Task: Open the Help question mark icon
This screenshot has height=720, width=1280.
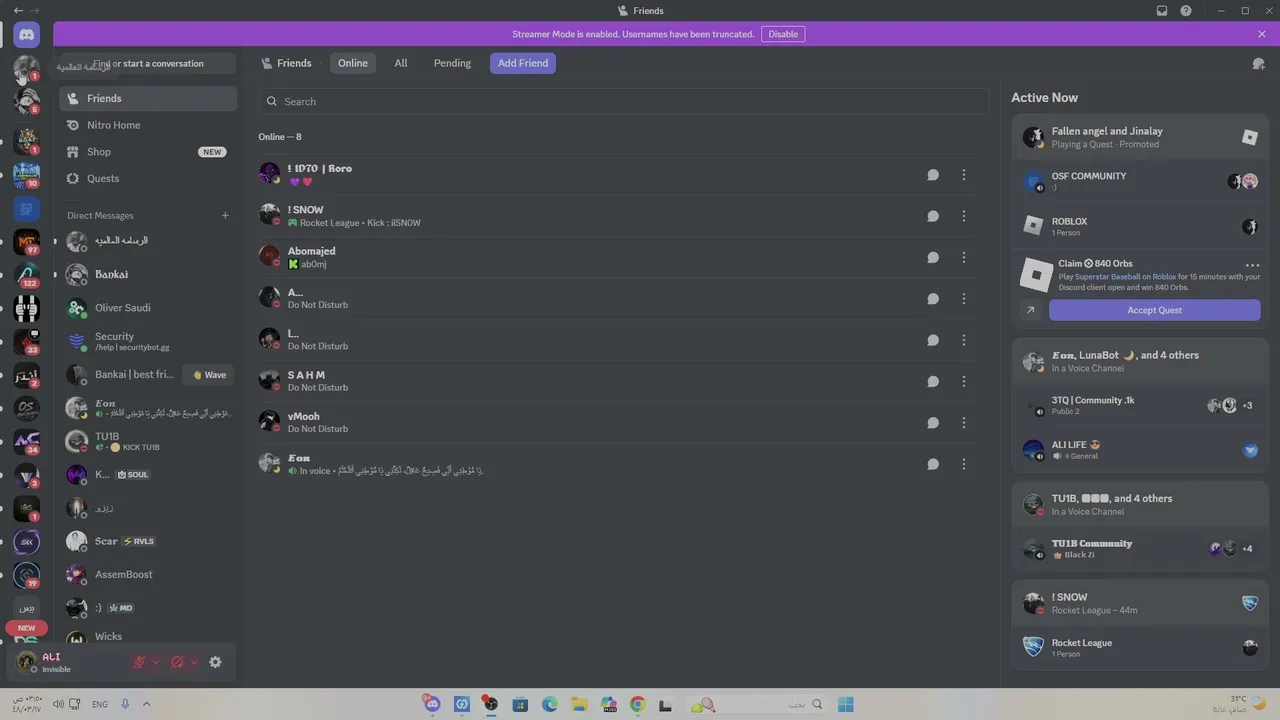Action: 1186,11
